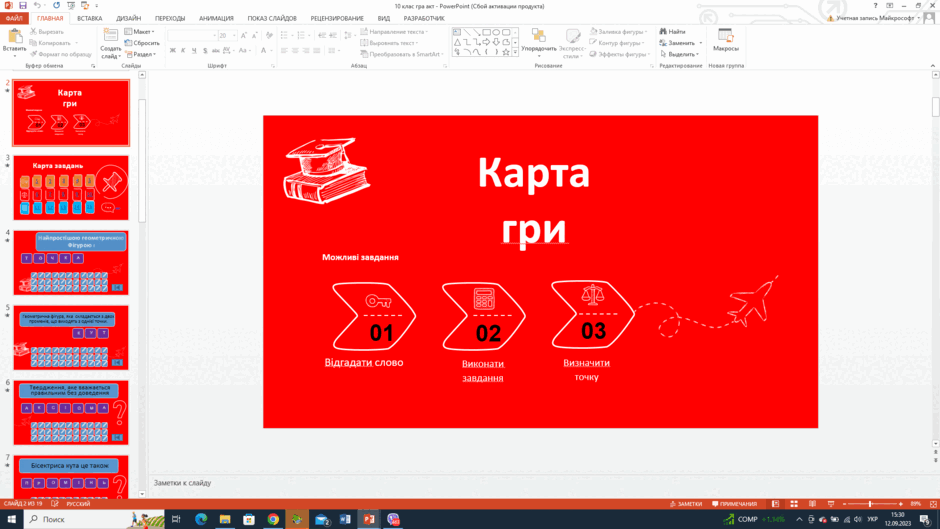Screen dimensions: 940x529
Task: Increase the font size
Action: pos(244,35)
